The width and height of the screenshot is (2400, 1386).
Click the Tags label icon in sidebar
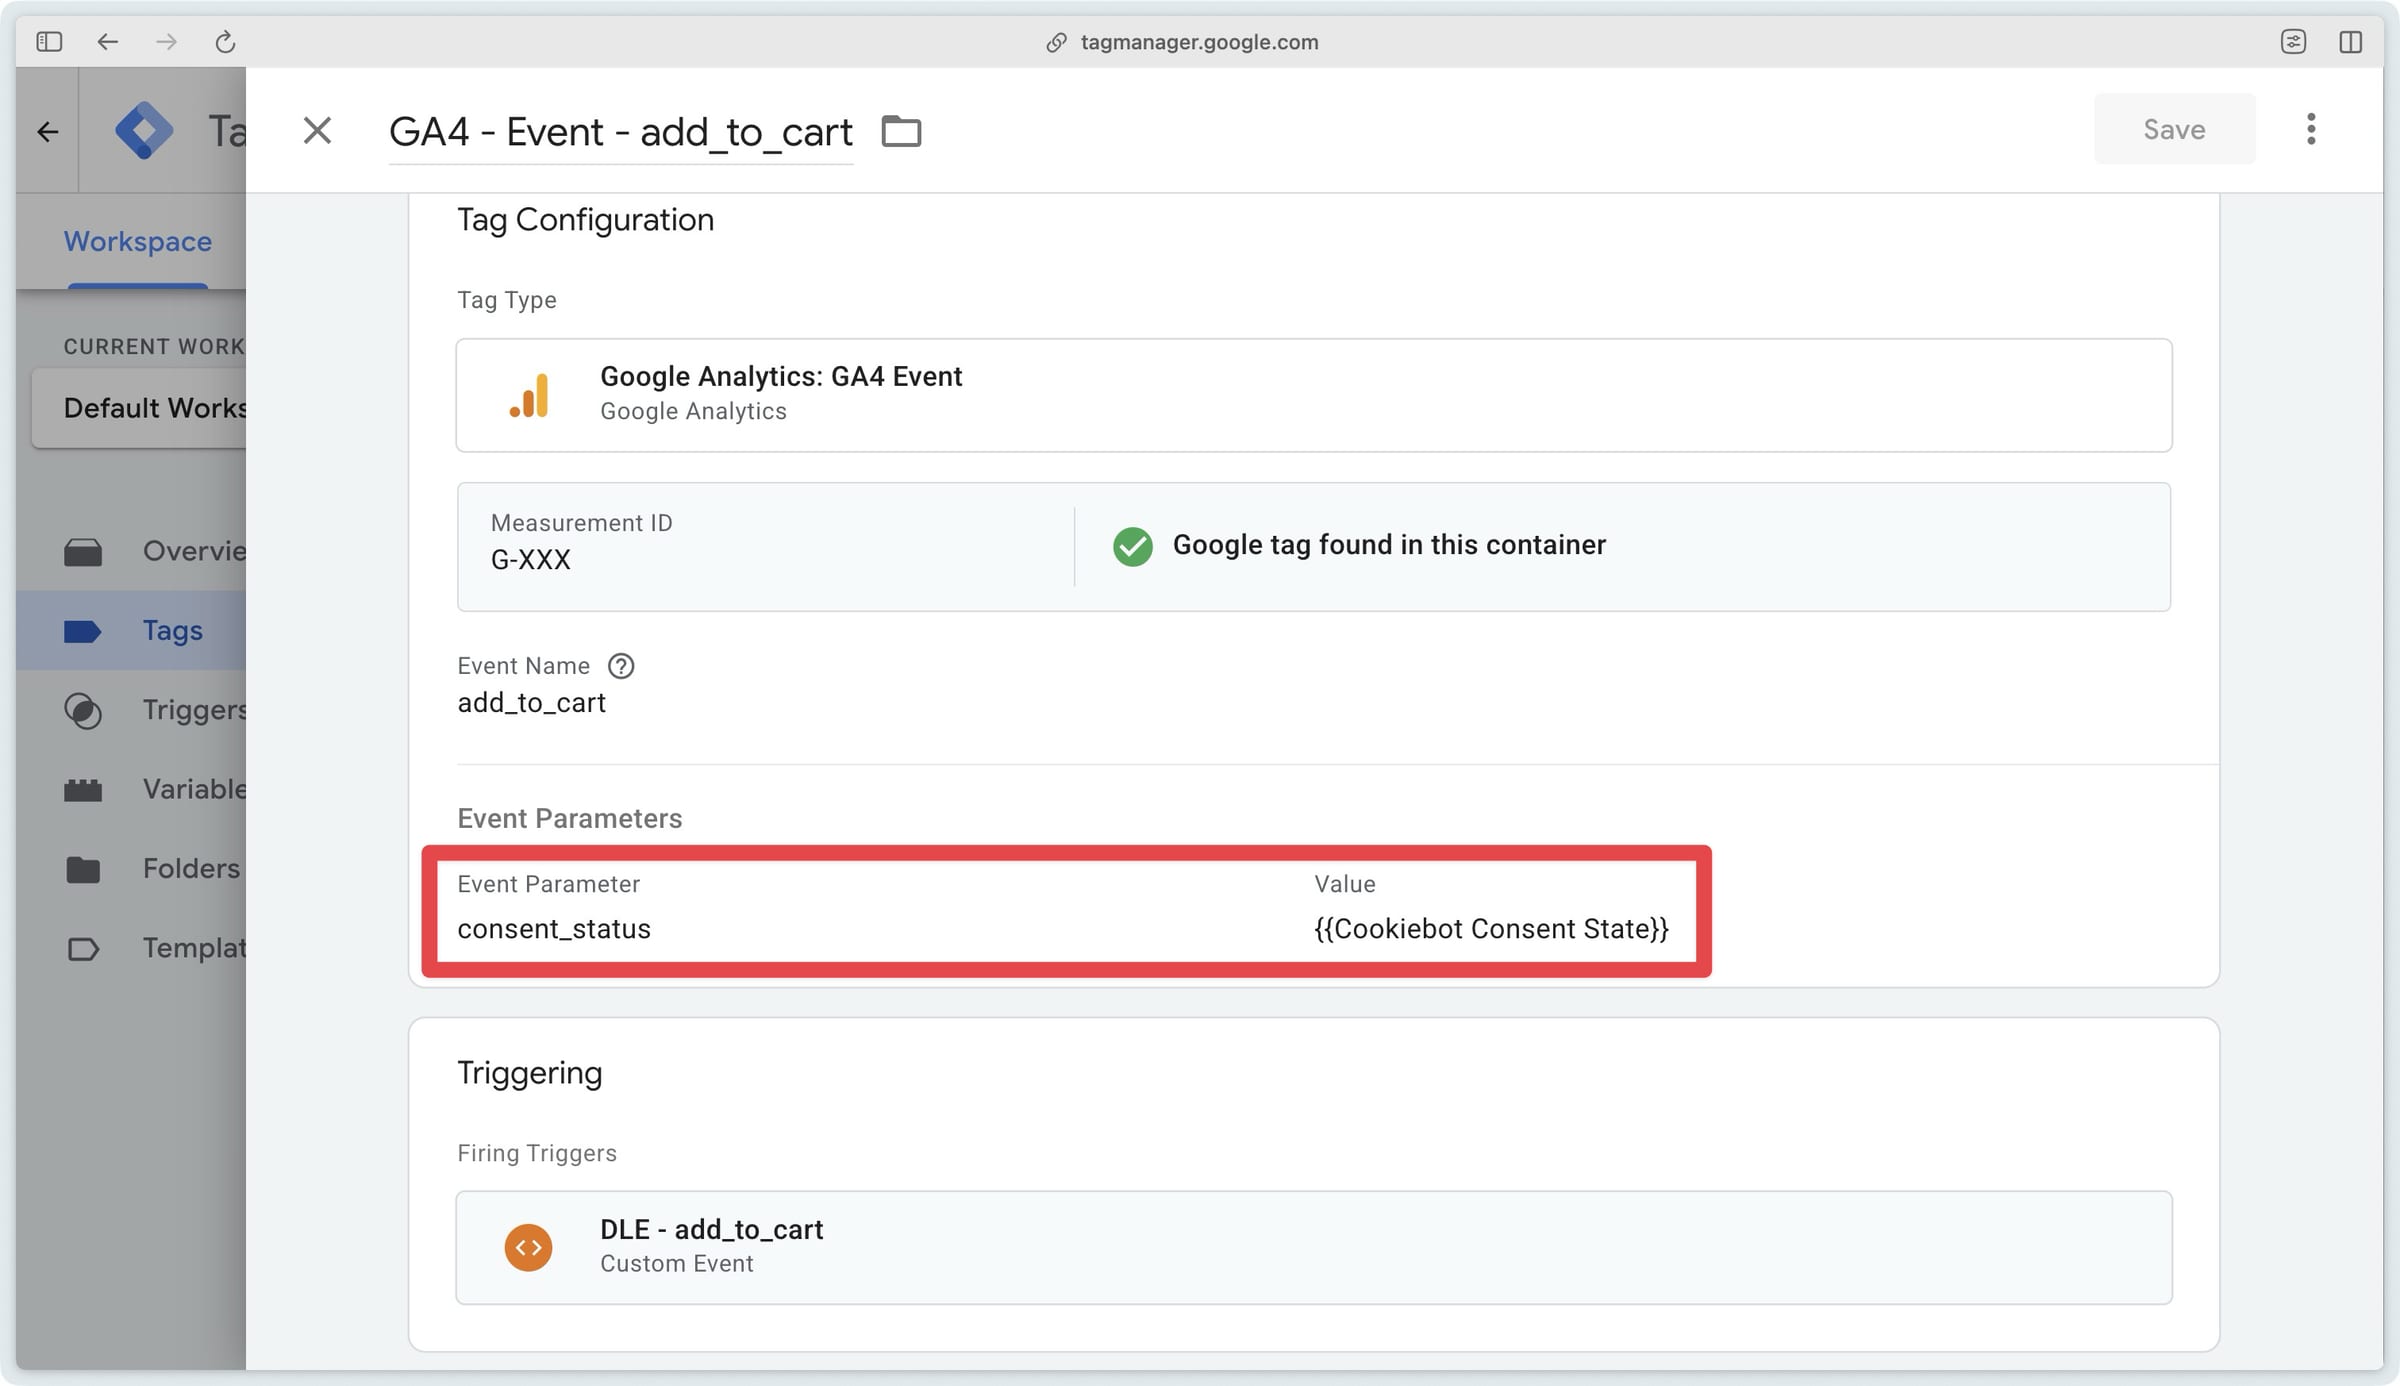[83, 631]
